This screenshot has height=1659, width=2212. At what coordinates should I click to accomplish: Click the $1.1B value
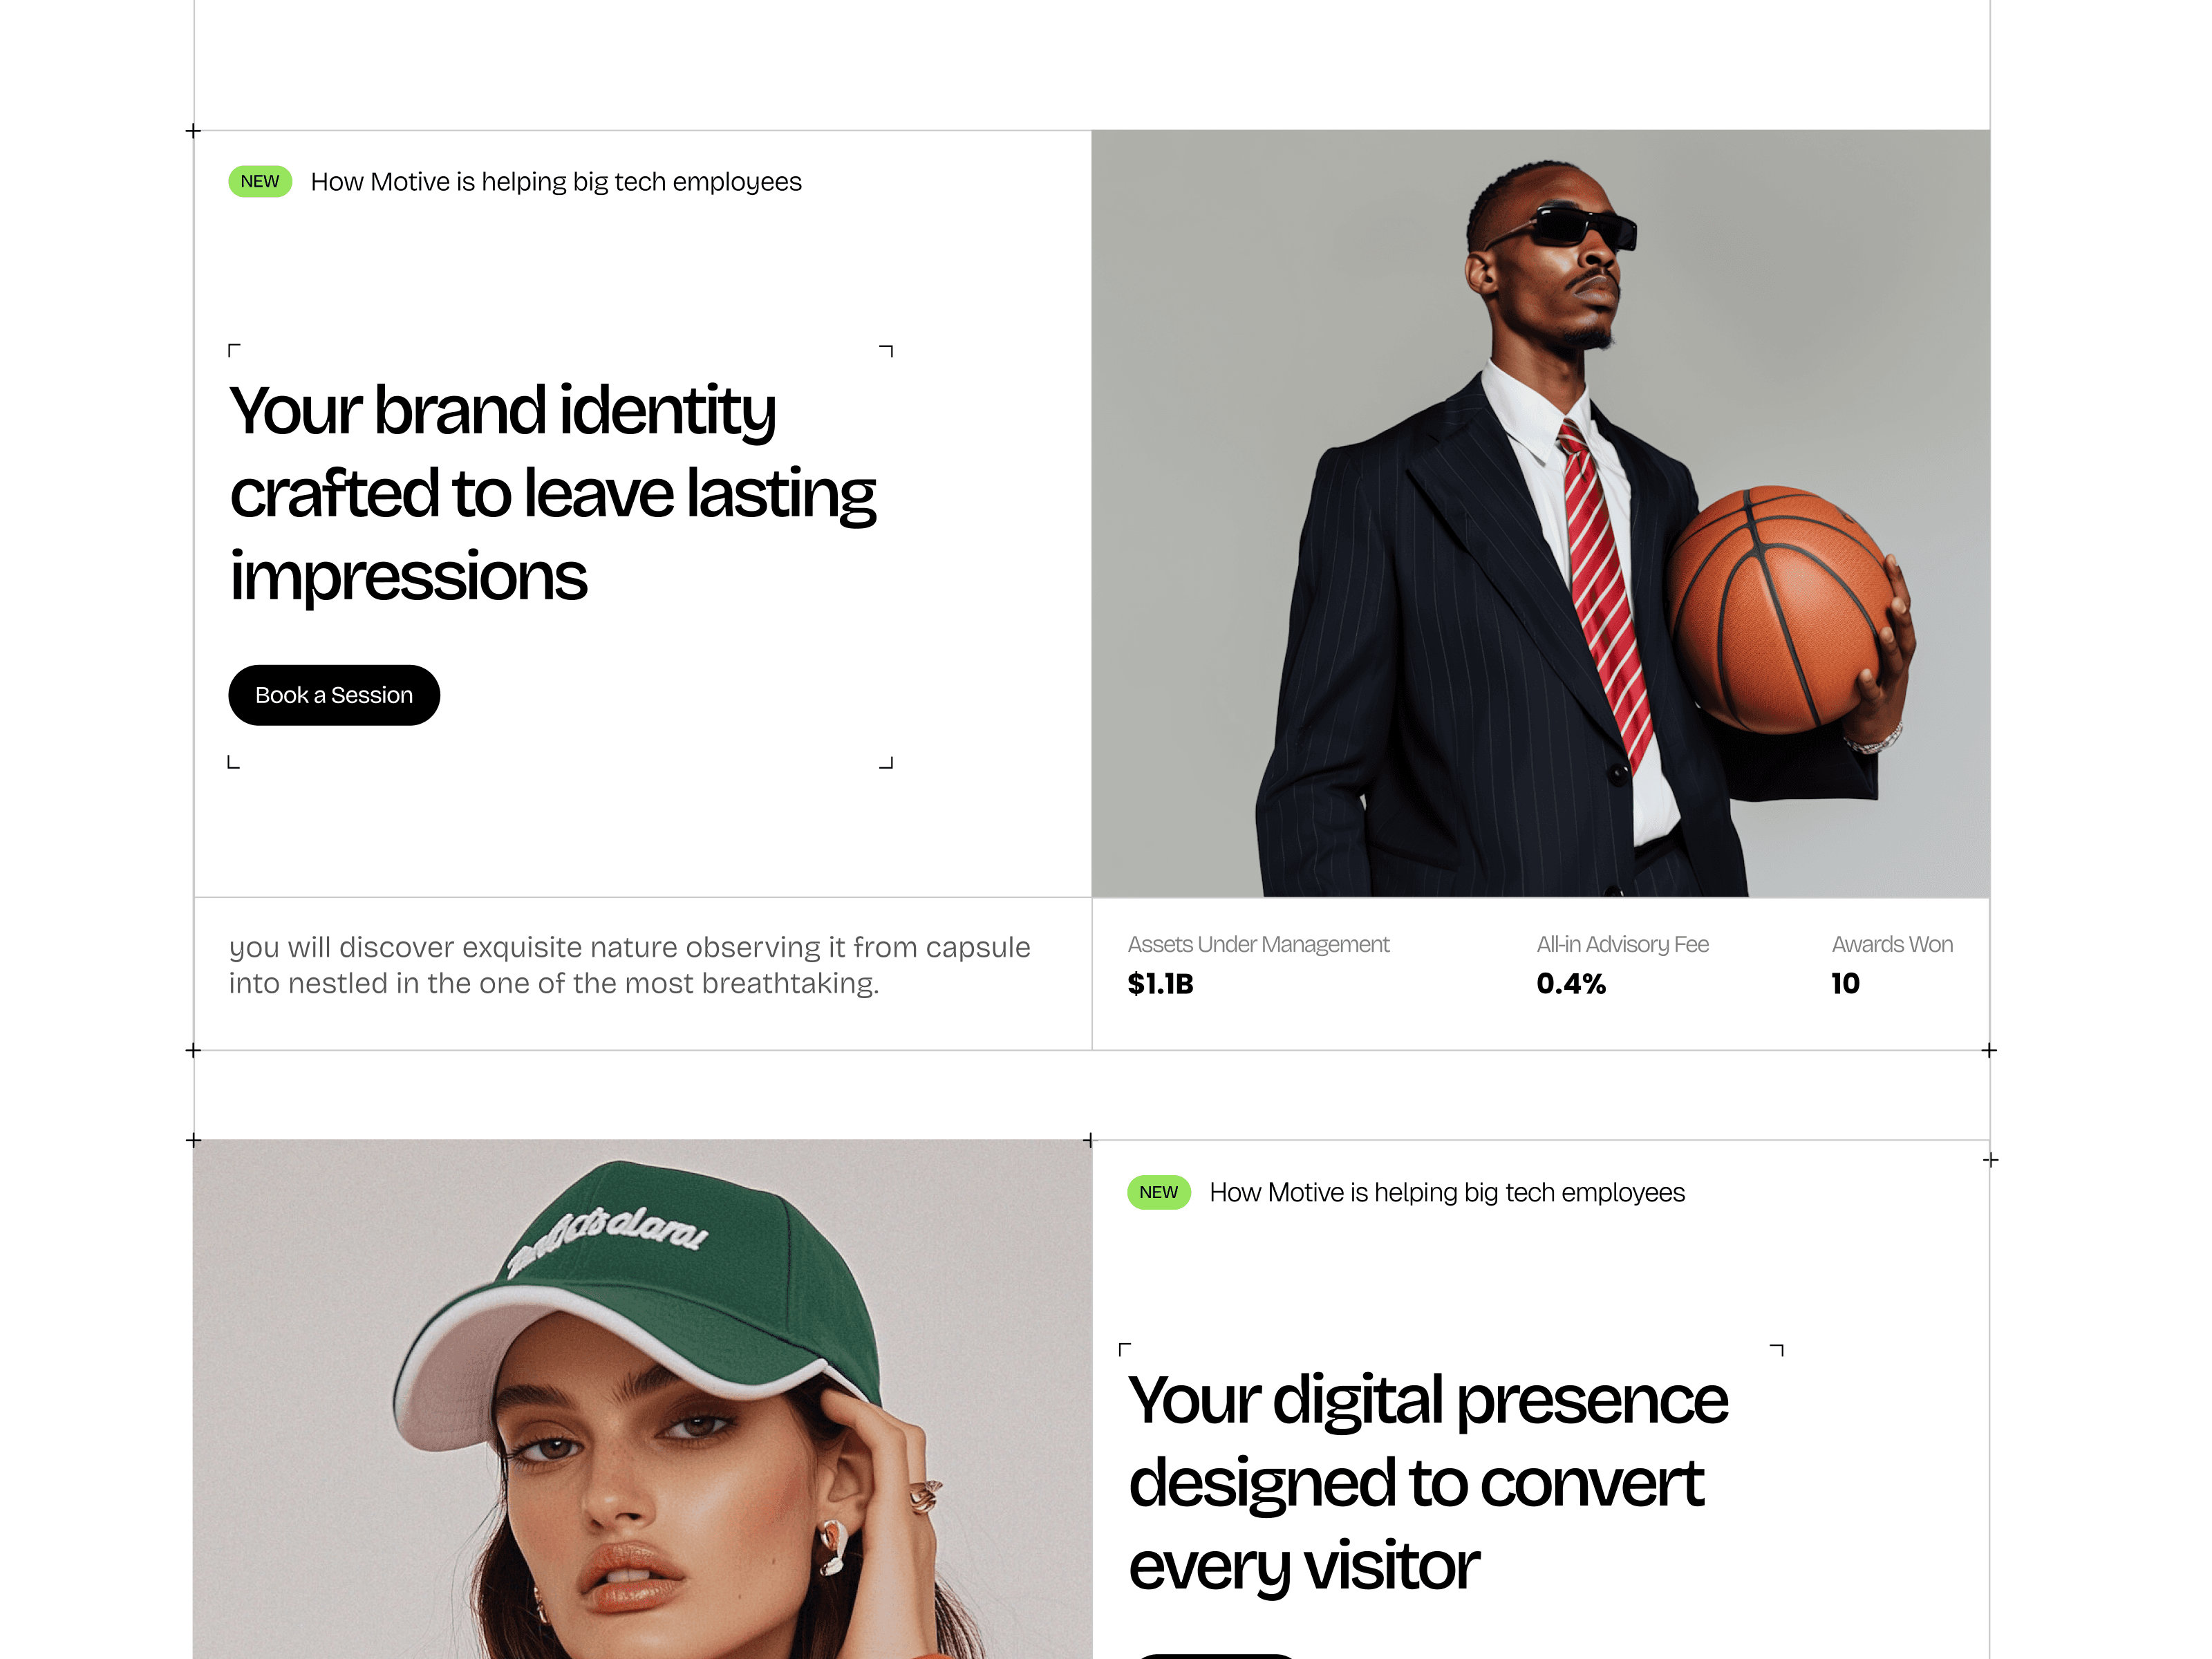[1160, 984]
